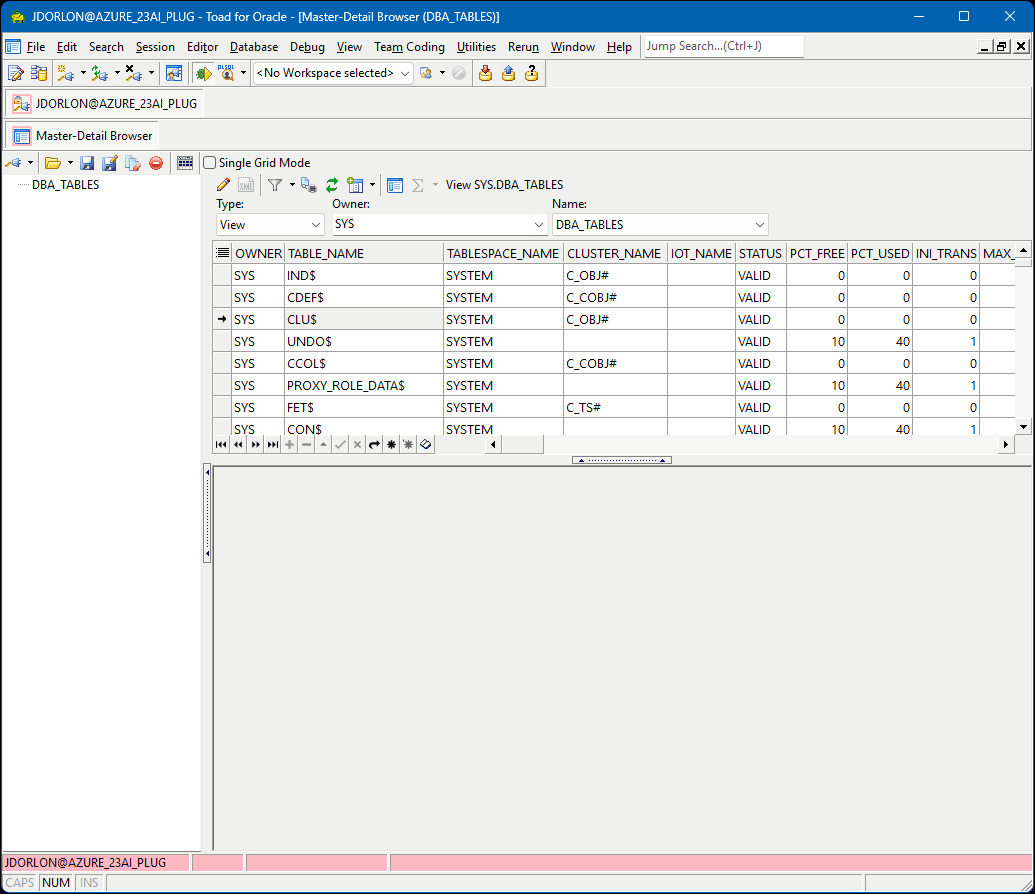The image size is (1035, 894).
Task: Click grid vertical scrollbar down arrow
Action: pyautogui.click(x=1024, y=427)
